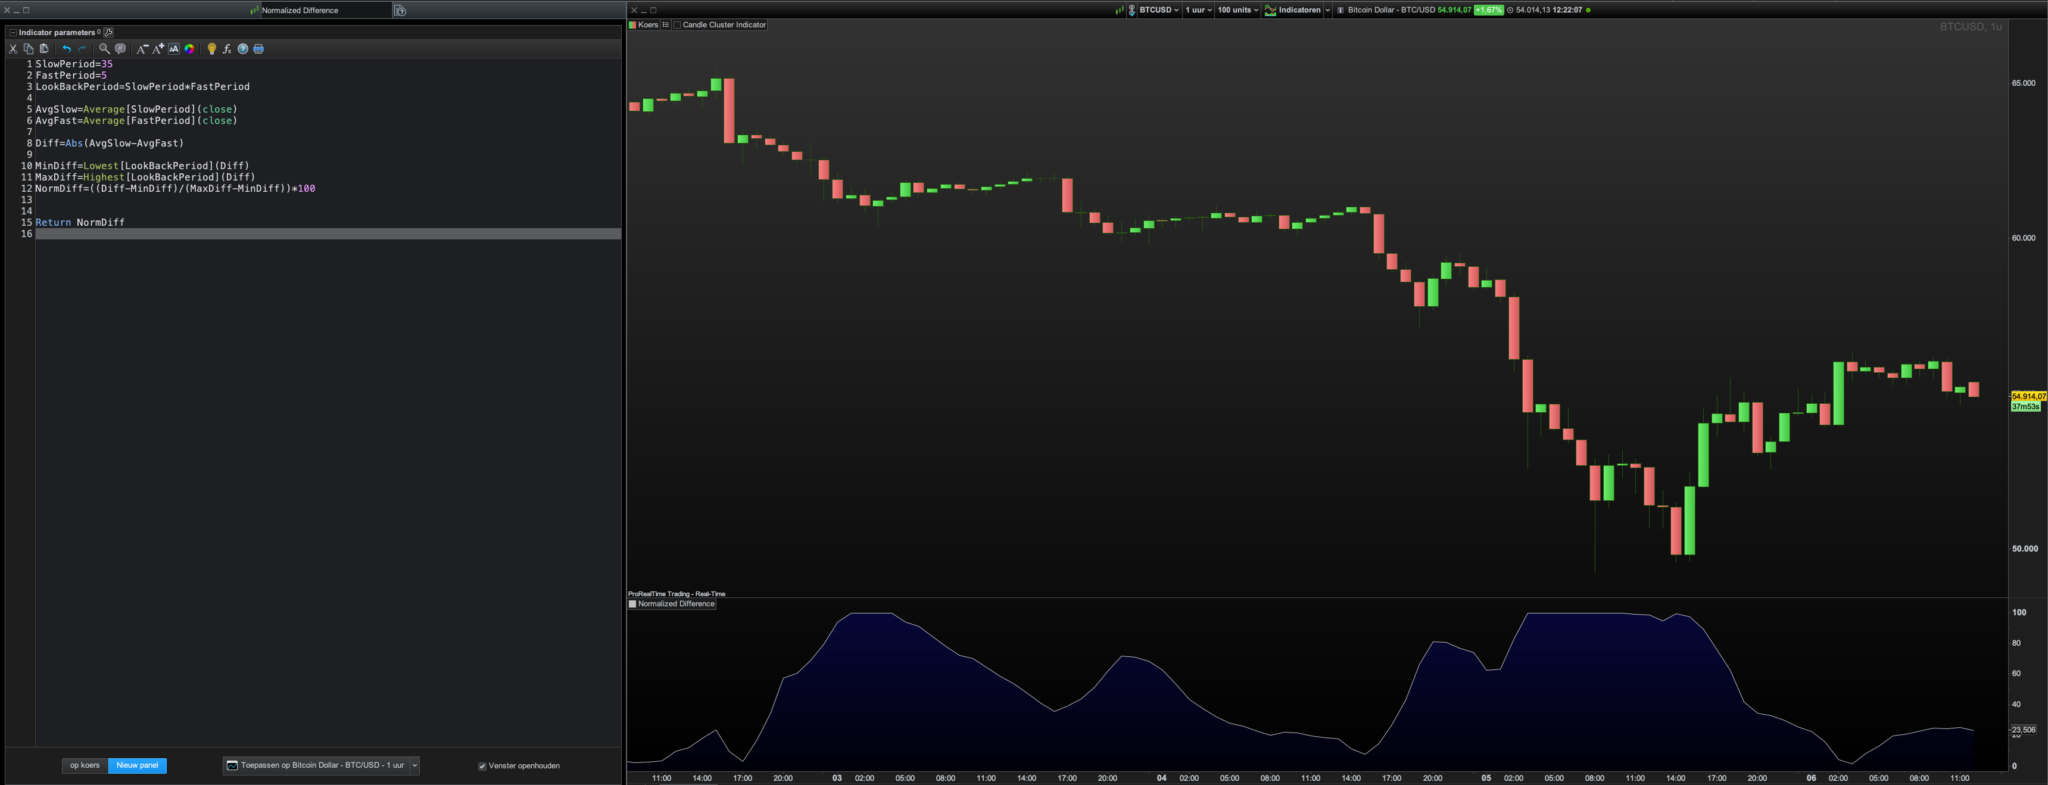Image resolution: width=2048 pixels, height=785 pixels.
Task: Click the '05' date marker on time axis
Action: pos(1486,778)
